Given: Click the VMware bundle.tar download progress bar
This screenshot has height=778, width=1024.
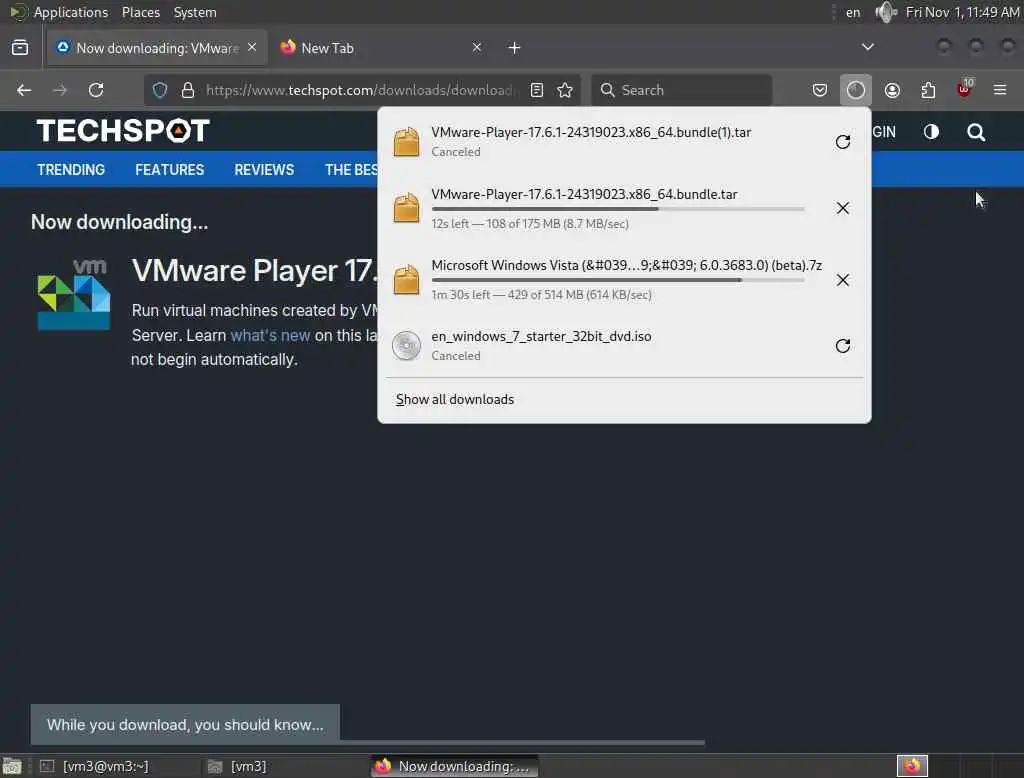Looking at the screenshot, I should (618, 209).
